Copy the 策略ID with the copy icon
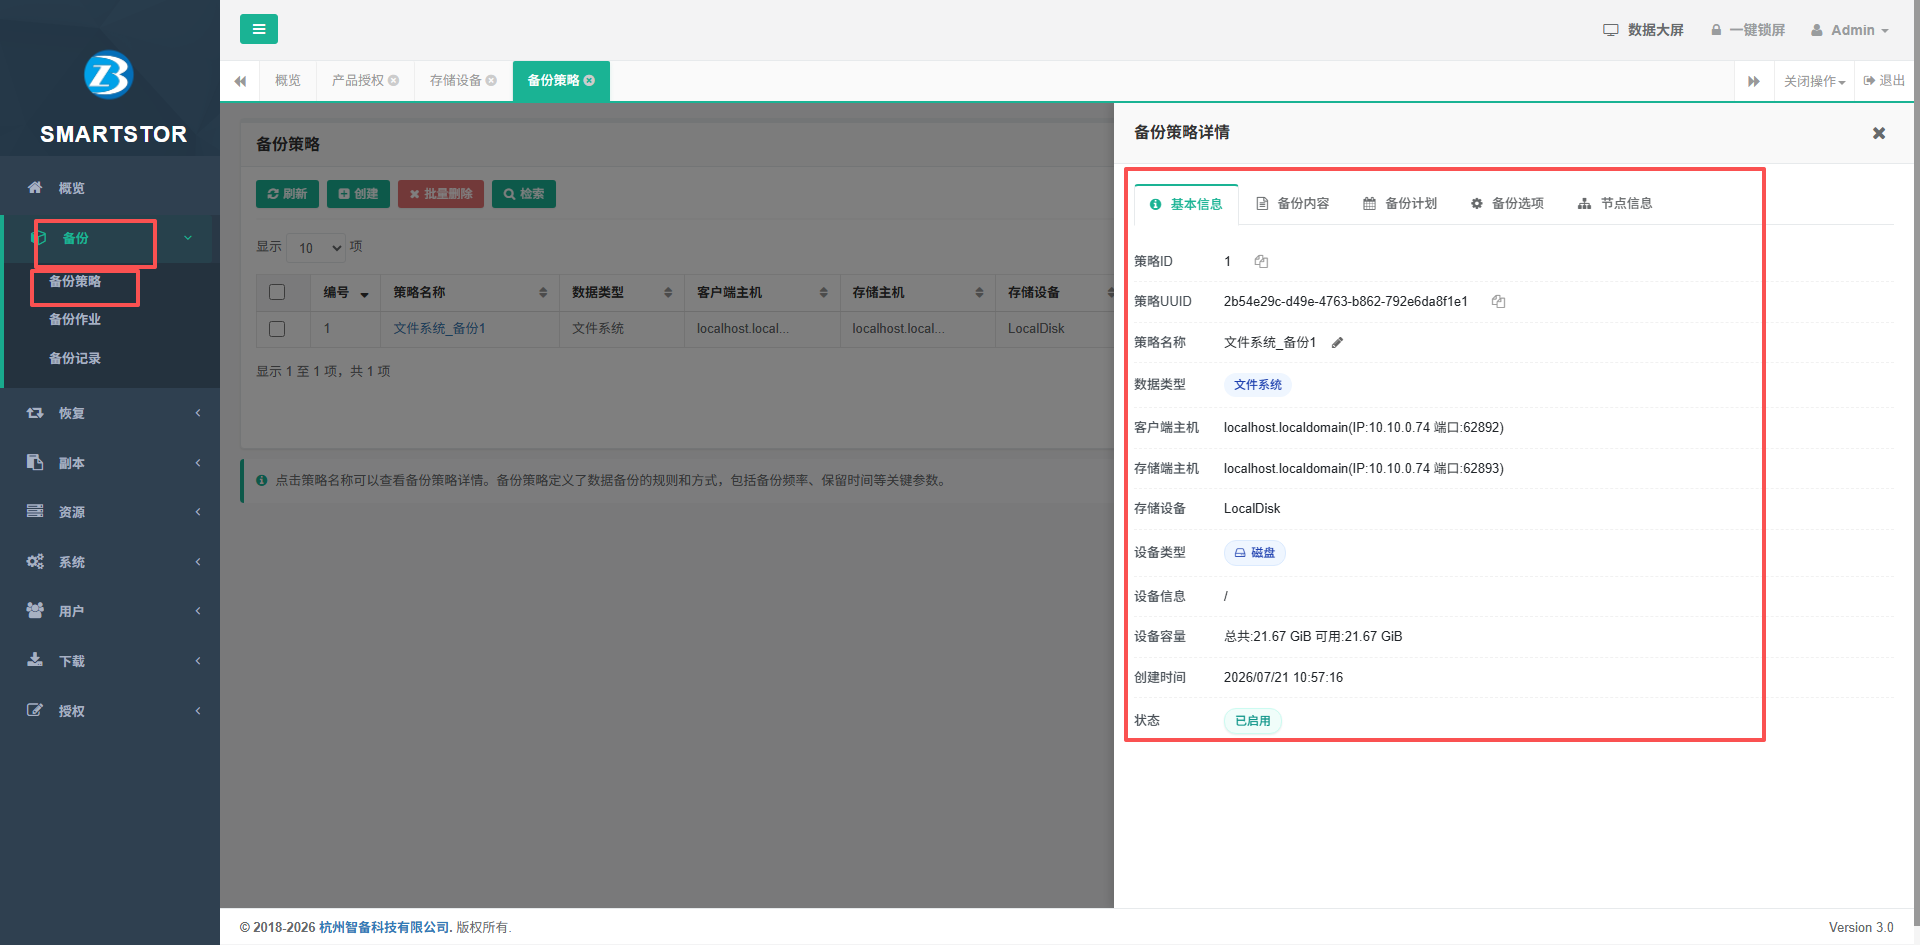The height and width of the screenshot is (945, 1920). (x=1261, y=261)
